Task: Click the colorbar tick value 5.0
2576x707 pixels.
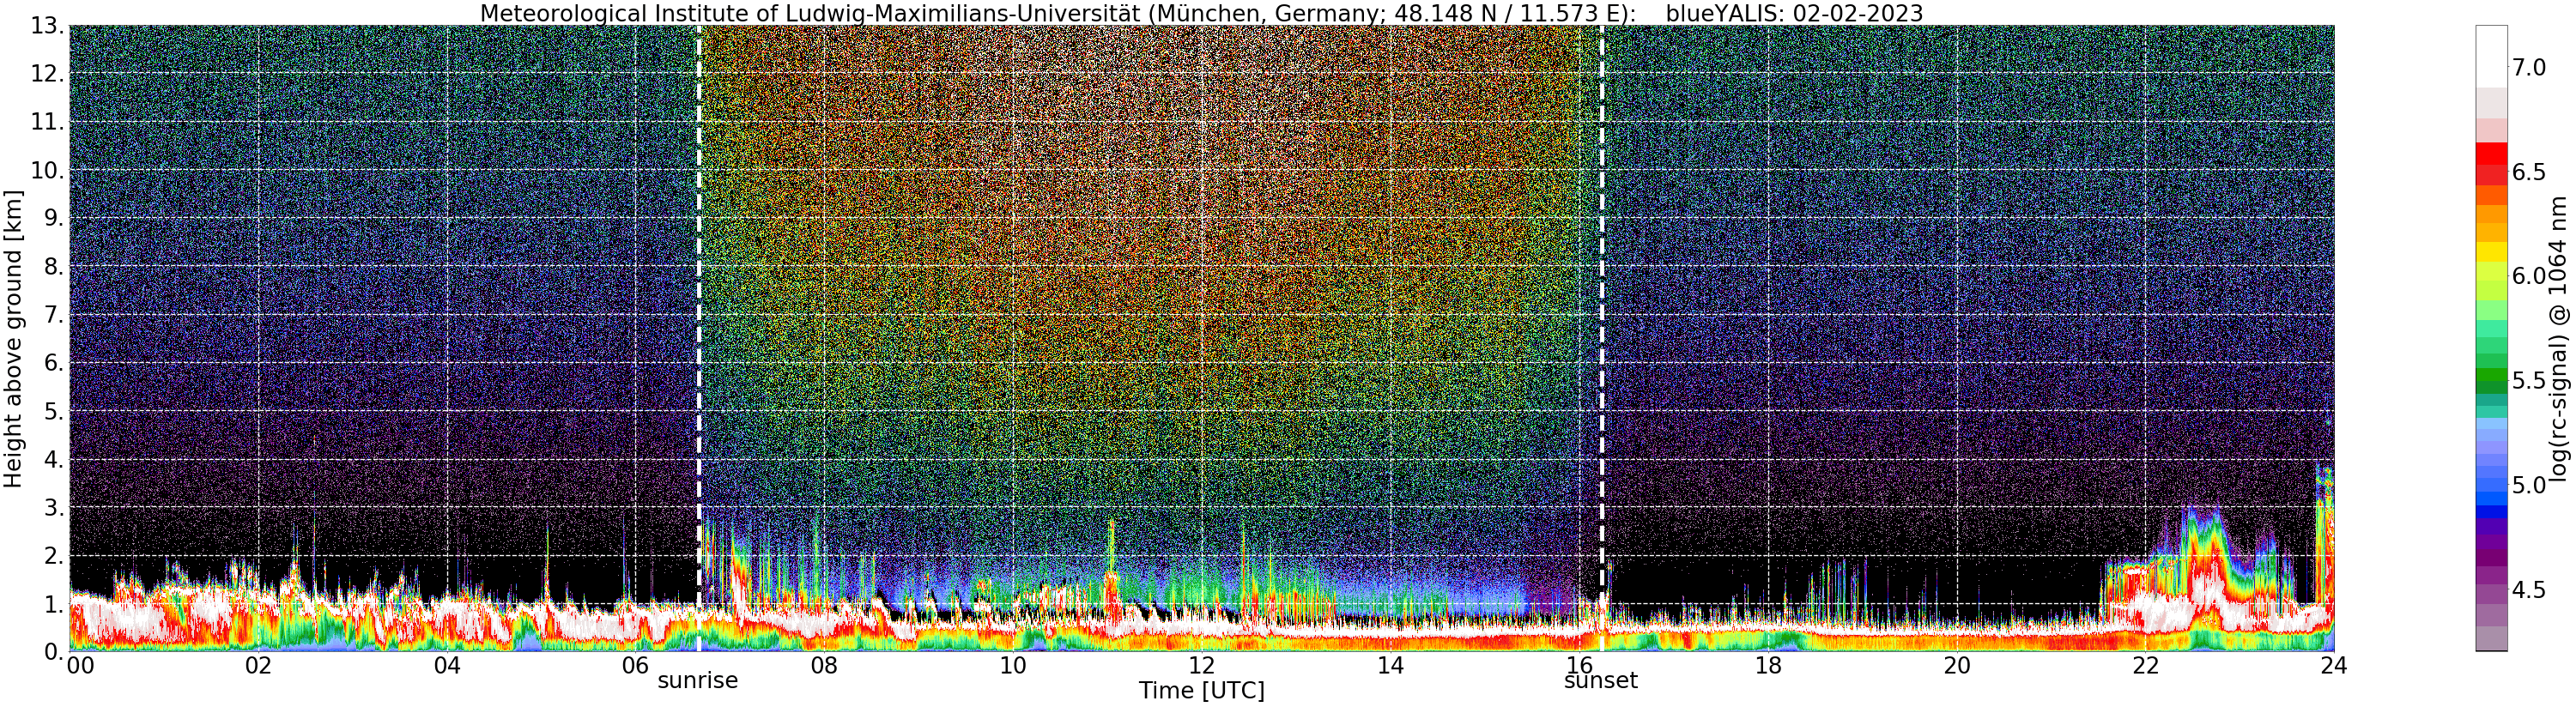Action: [2530, 485]
